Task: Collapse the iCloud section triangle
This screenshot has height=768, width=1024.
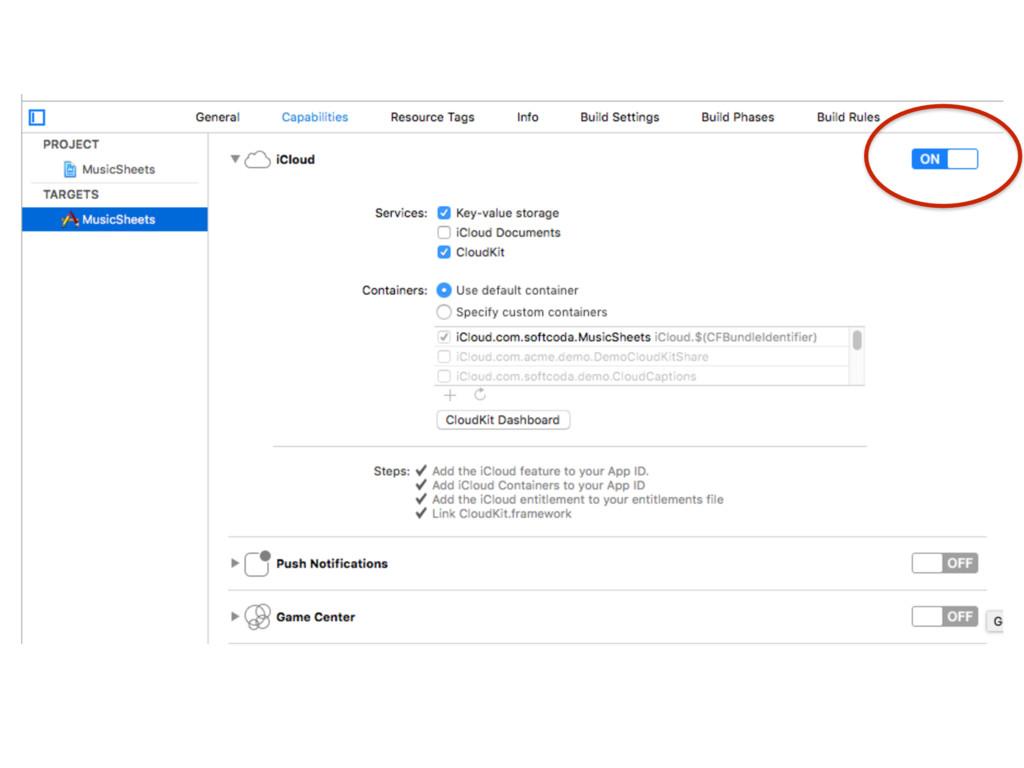Action: click(x=235, y=159)
